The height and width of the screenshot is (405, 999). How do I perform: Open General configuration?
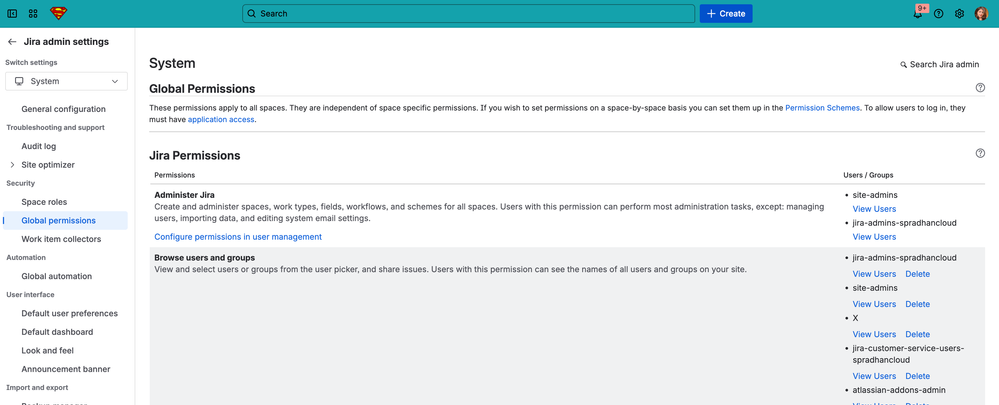point(64,109)
